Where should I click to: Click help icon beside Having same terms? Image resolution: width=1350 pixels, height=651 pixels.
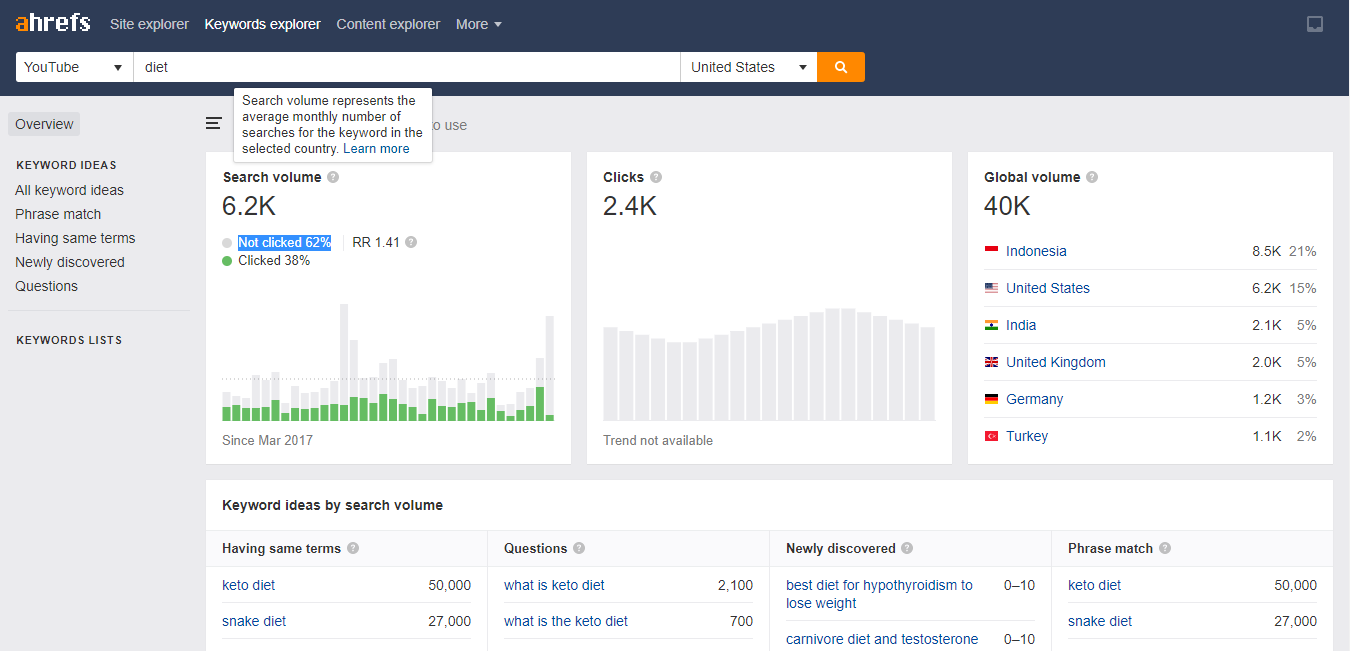(x=353, y=548)
